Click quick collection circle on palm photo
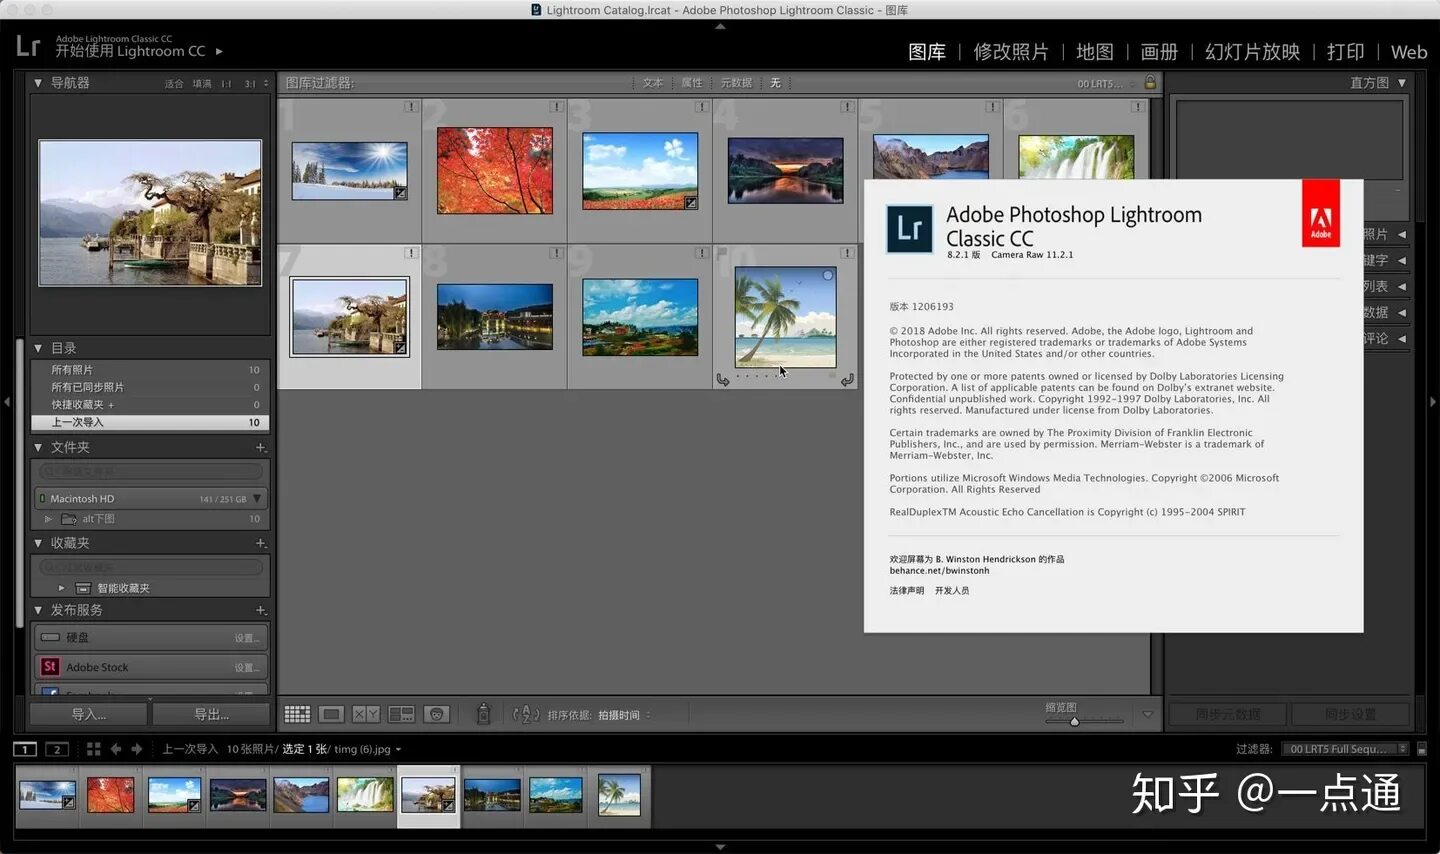This screenshot has height=854, width=1440. coord(828,275)
